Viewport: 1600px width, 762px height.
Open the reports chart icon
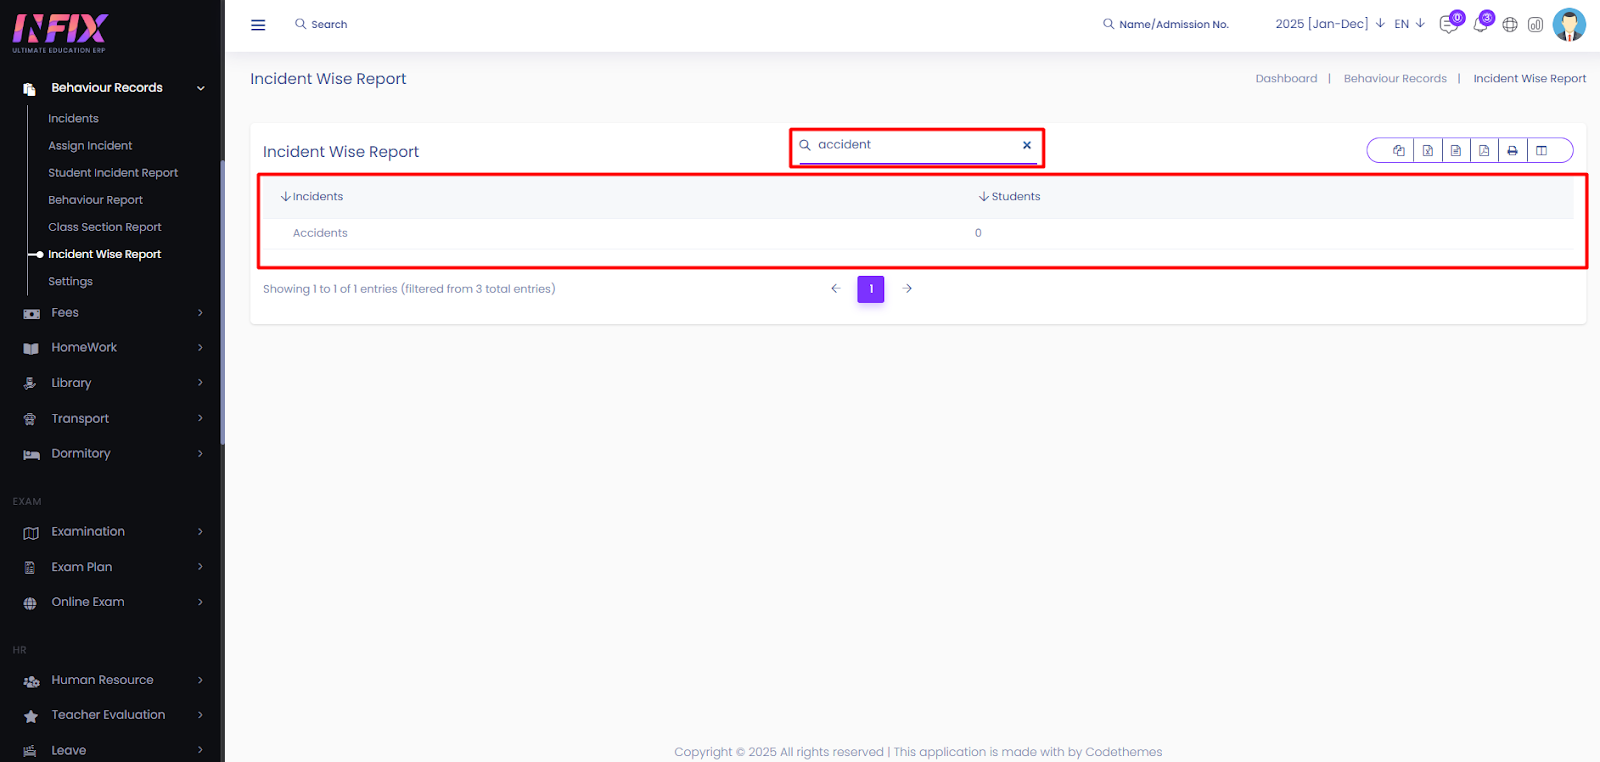(1536, 25)
